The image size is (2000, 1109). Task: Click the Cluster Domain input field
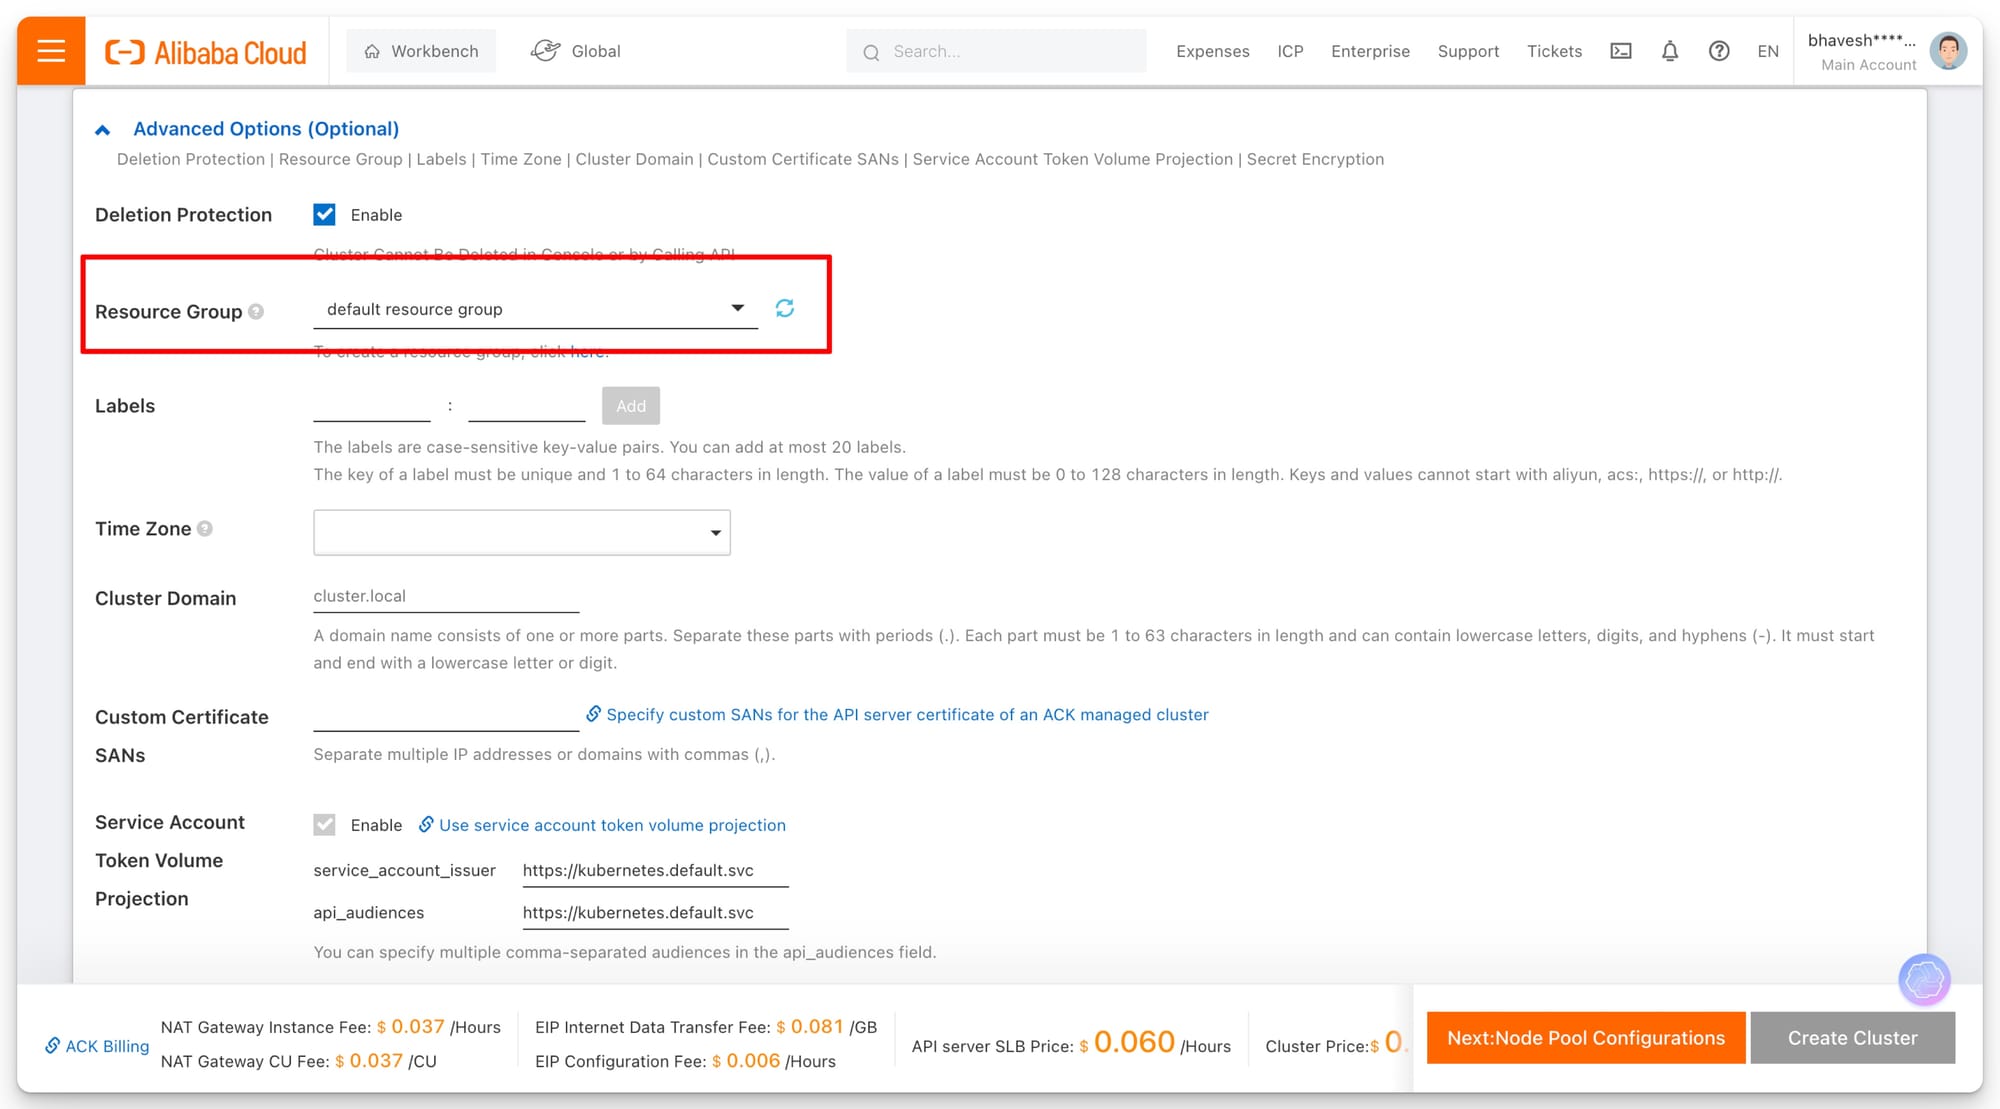point(445,596)
